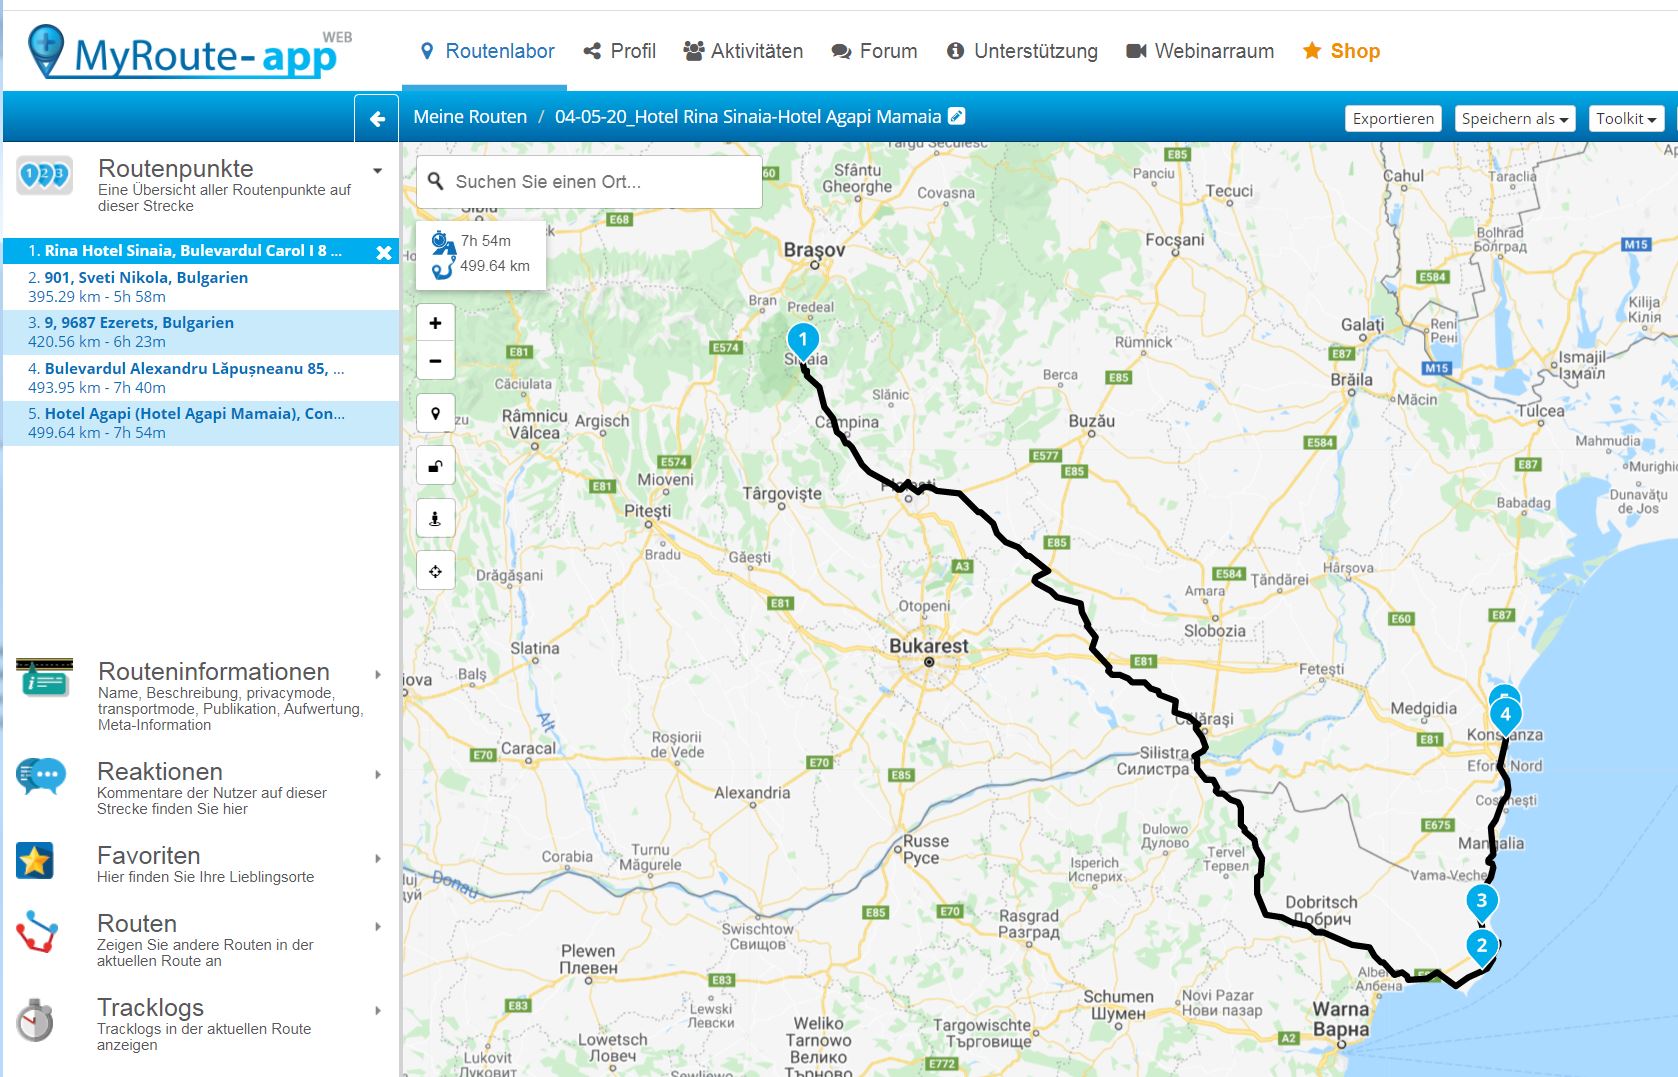Viewport: 1678px width, 1077px height.
Task: Activate the street view pegman button
Action: 435,519
